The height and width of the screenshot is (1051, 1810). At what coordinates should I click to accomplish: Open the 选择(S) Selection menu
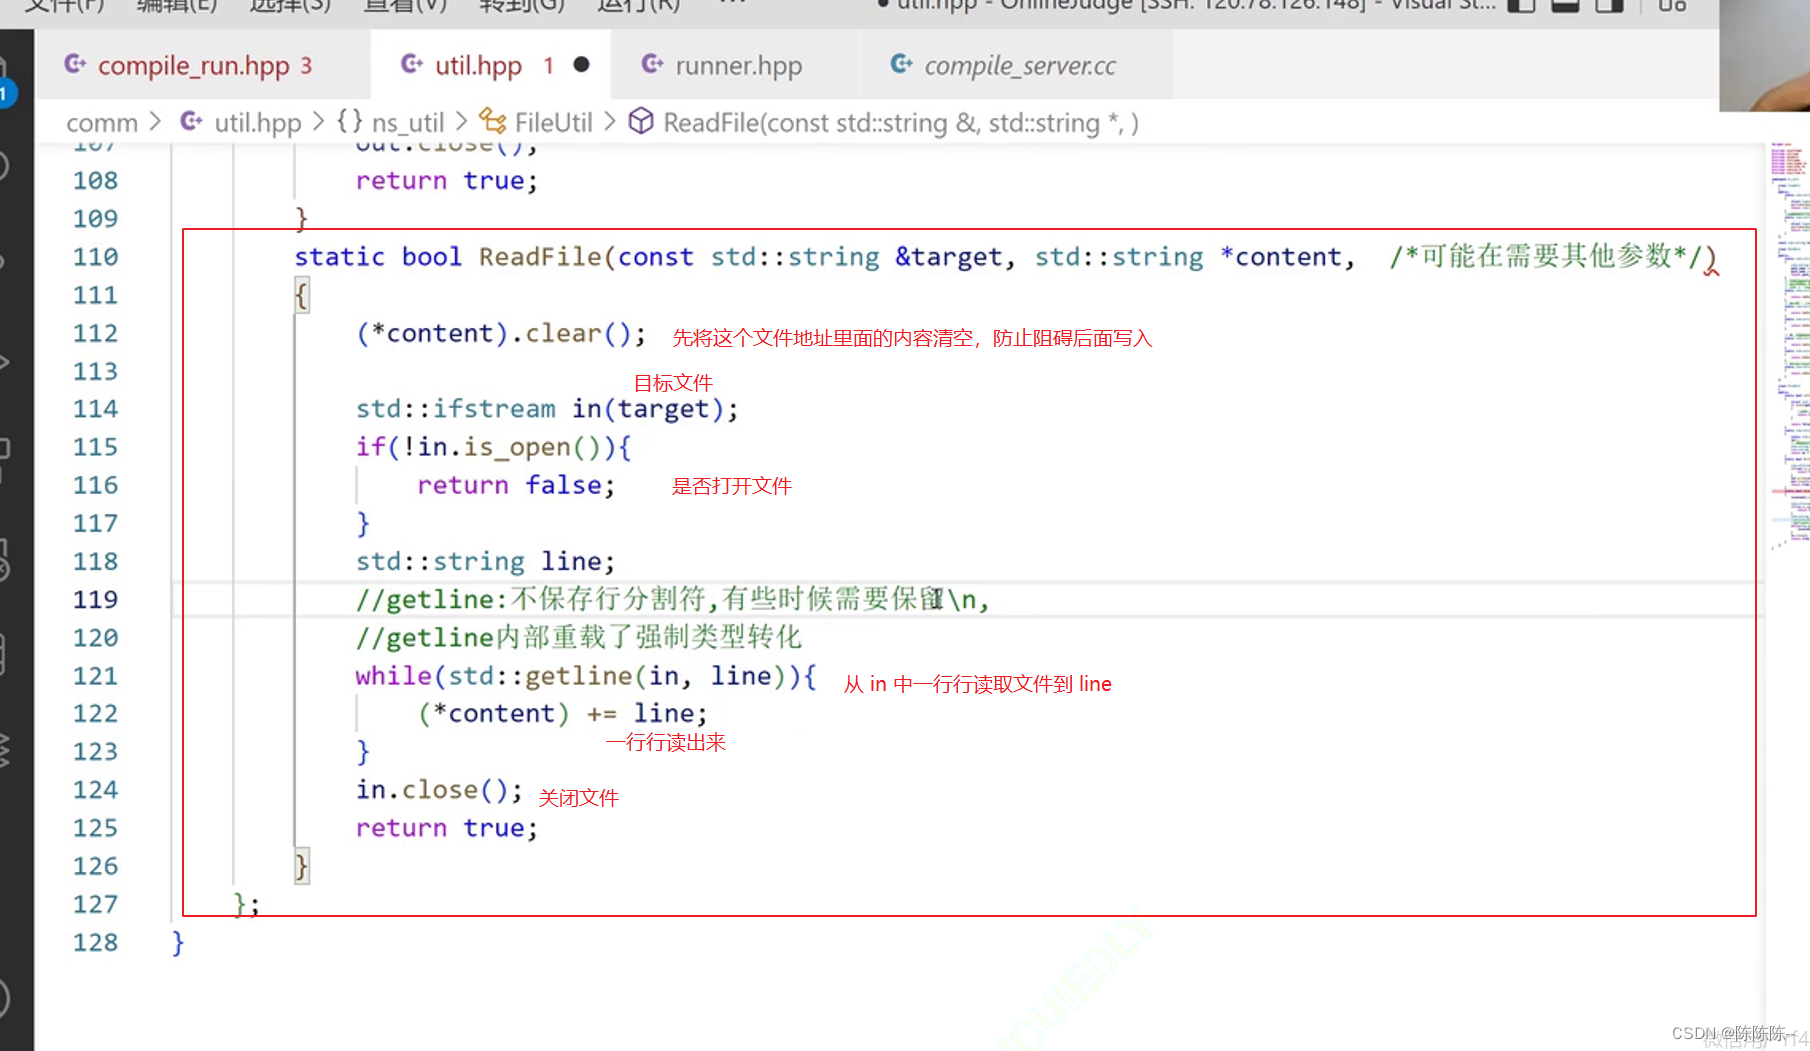click(289, 5)
